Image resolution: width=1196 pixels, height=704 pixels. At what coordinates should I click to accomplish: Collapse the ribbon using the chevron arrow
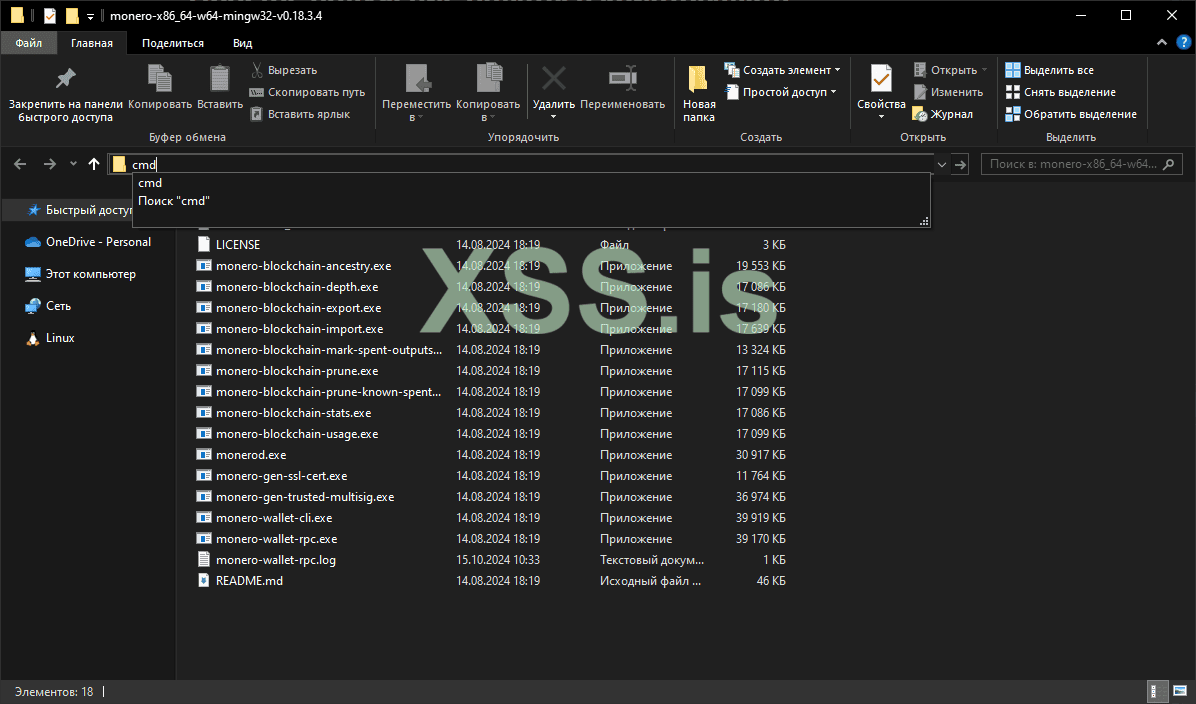1162,42
